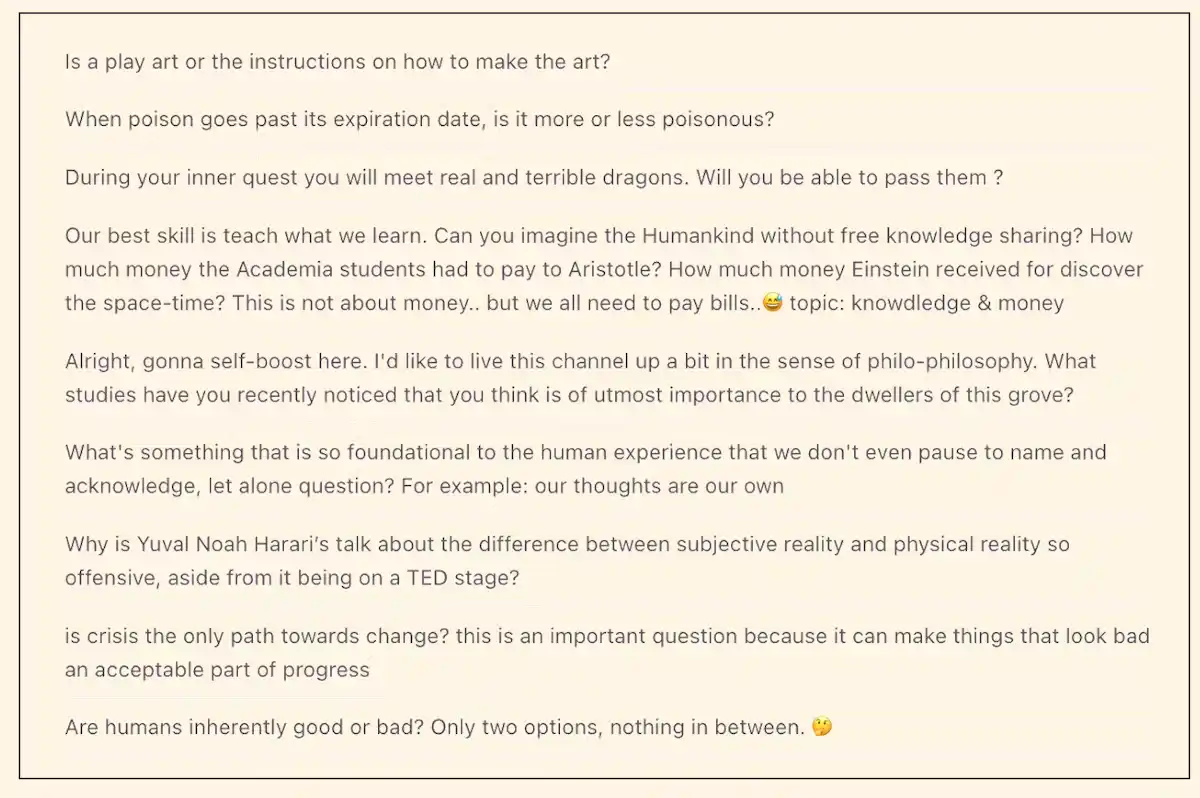Select the inner quest dragons question
Viewport: 1200px width, 798px height.
(x=533, y=178)
